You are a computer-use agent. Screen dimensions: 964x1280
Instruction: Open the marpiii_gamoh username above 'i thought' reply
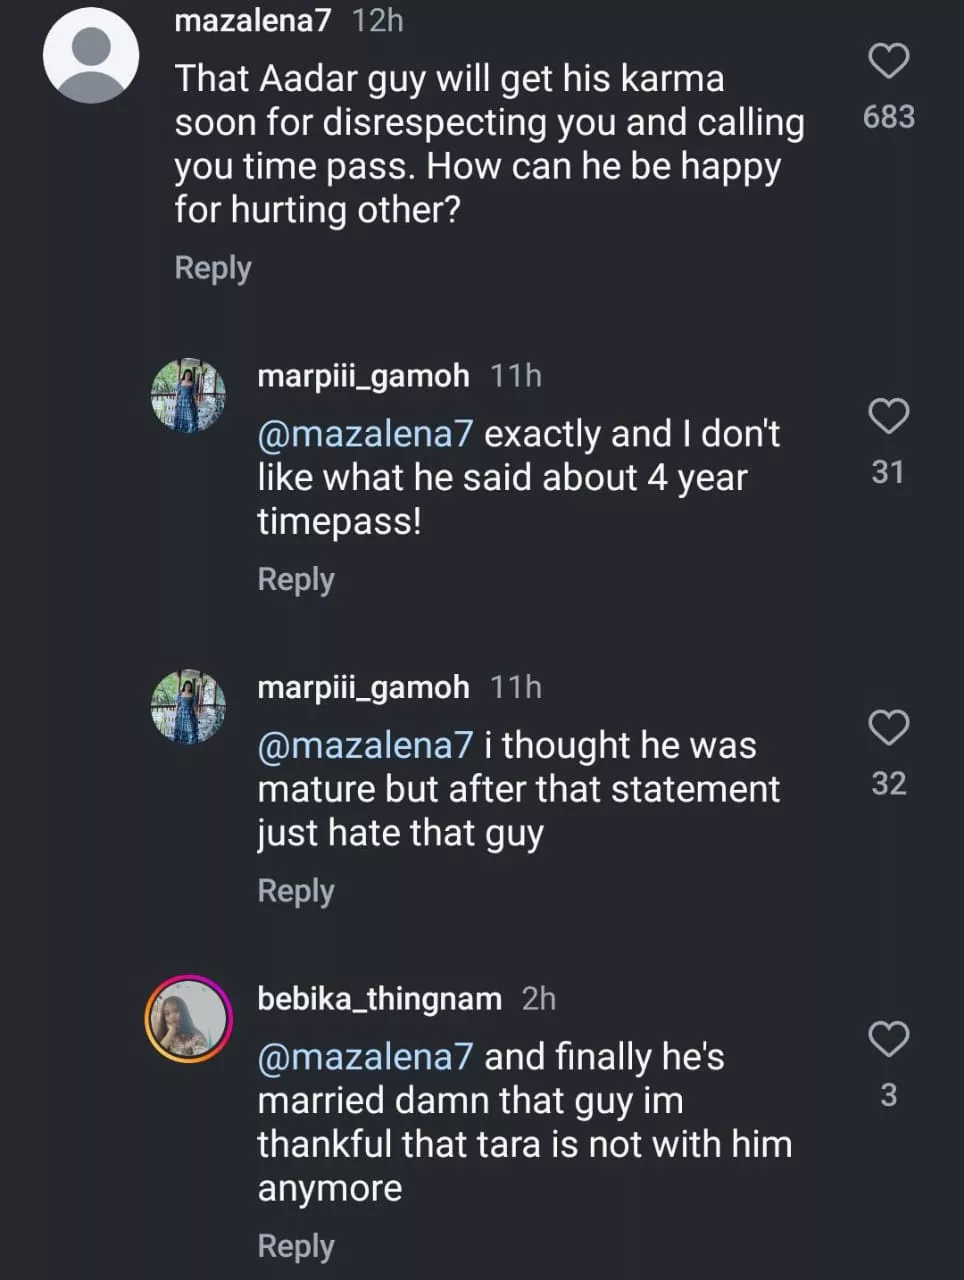363,688
